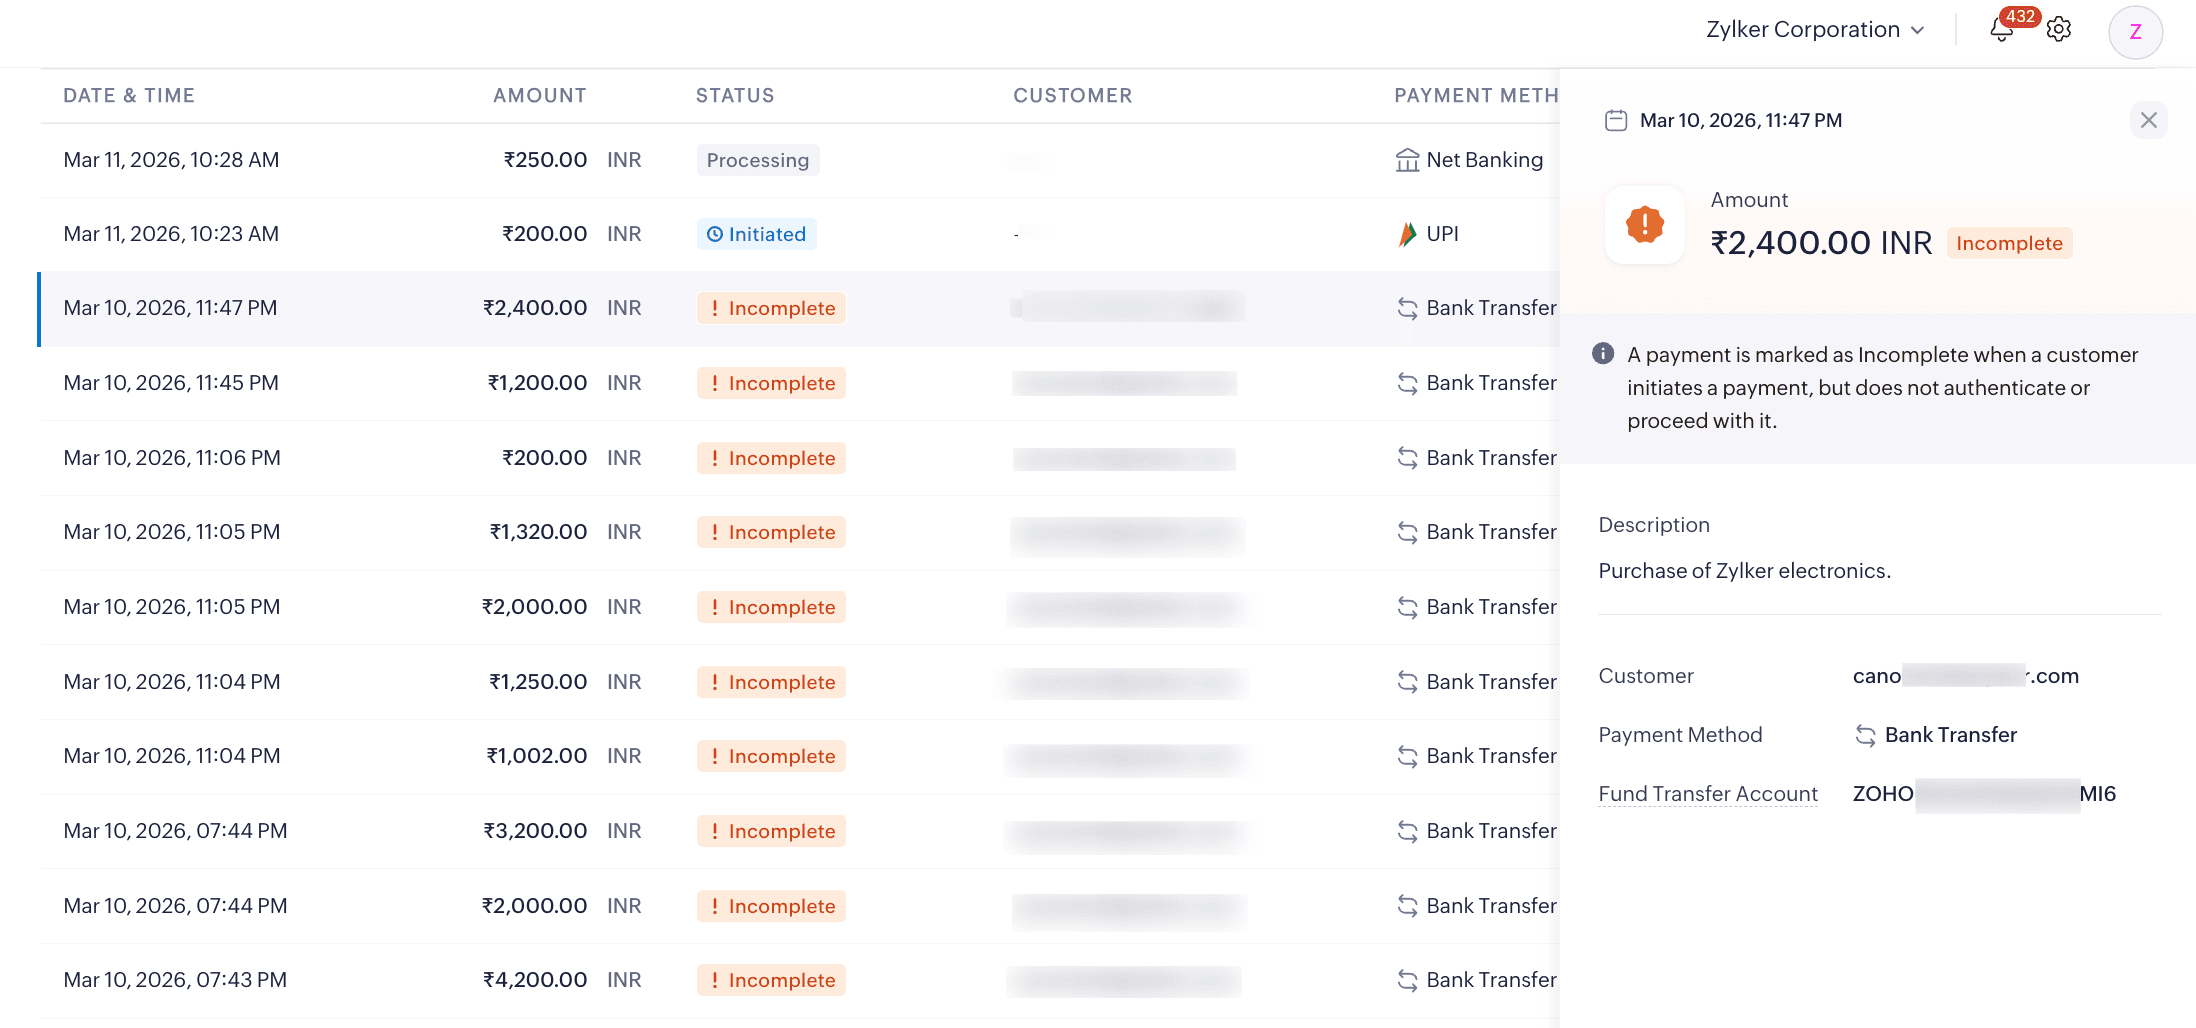Click the info icon in the Incomplete explanation
Image resolution: width=2196 pixels, height=1028 pixels.
pyautogui.click(x=1603, y=354)
